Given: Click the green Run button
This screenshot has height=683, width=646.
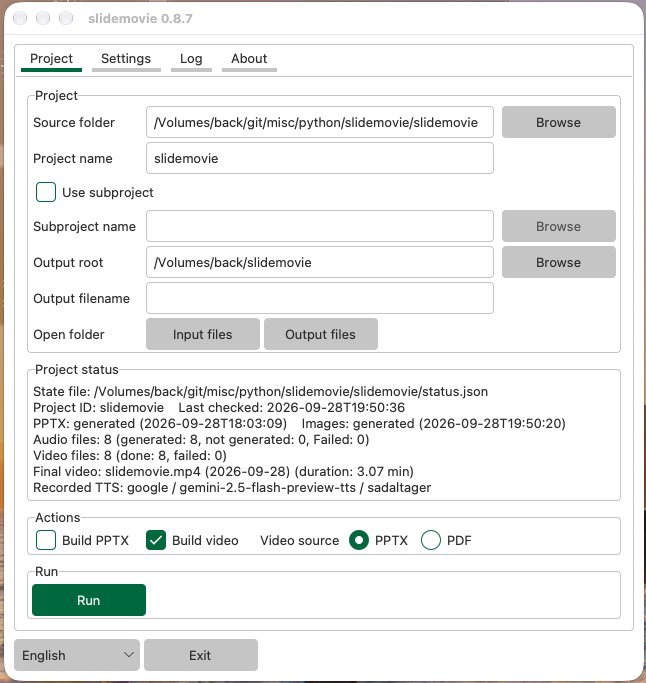Looking at the screenshot, I should tap(89, 600).
